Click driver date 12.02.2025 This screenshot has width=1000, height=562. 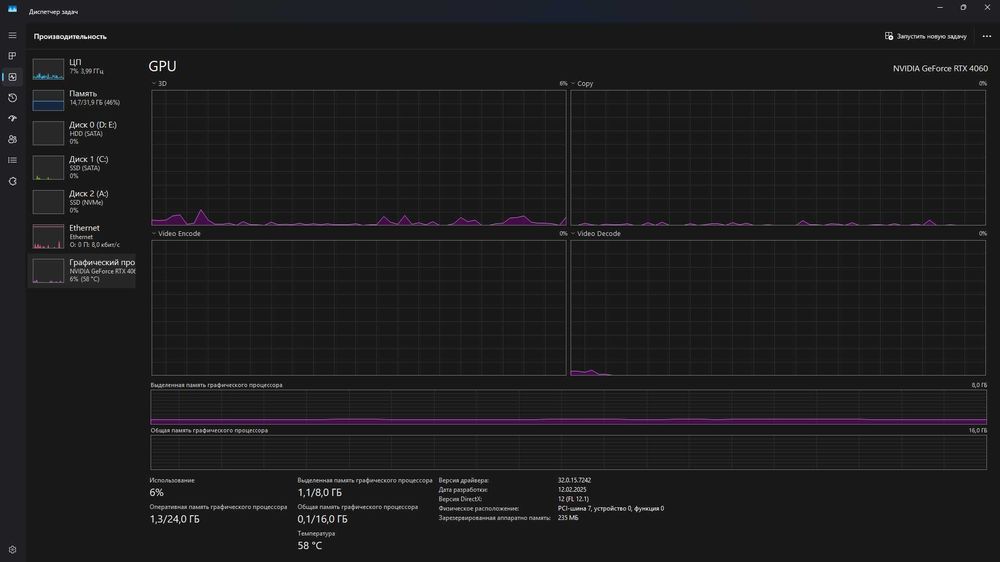(572, 490)
